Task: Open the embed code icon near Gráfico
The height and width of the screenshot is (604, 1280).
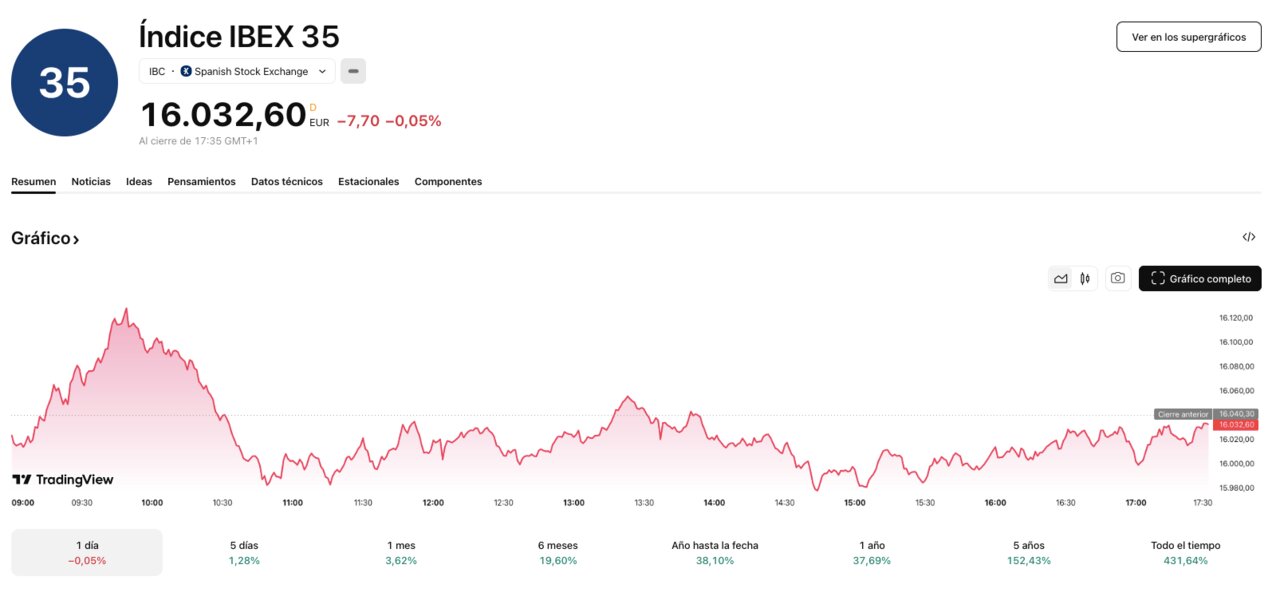Action: (1248, 236)
